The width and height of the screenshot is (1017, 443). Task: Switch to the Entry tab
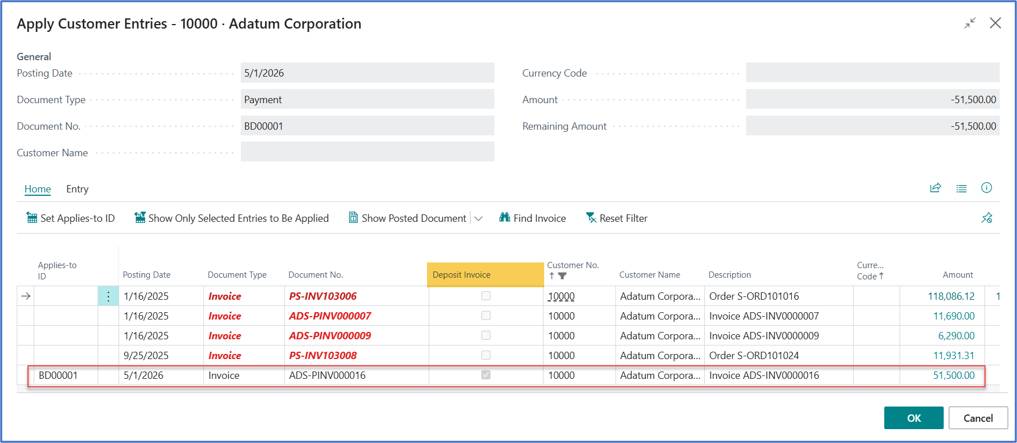[77, 189]
